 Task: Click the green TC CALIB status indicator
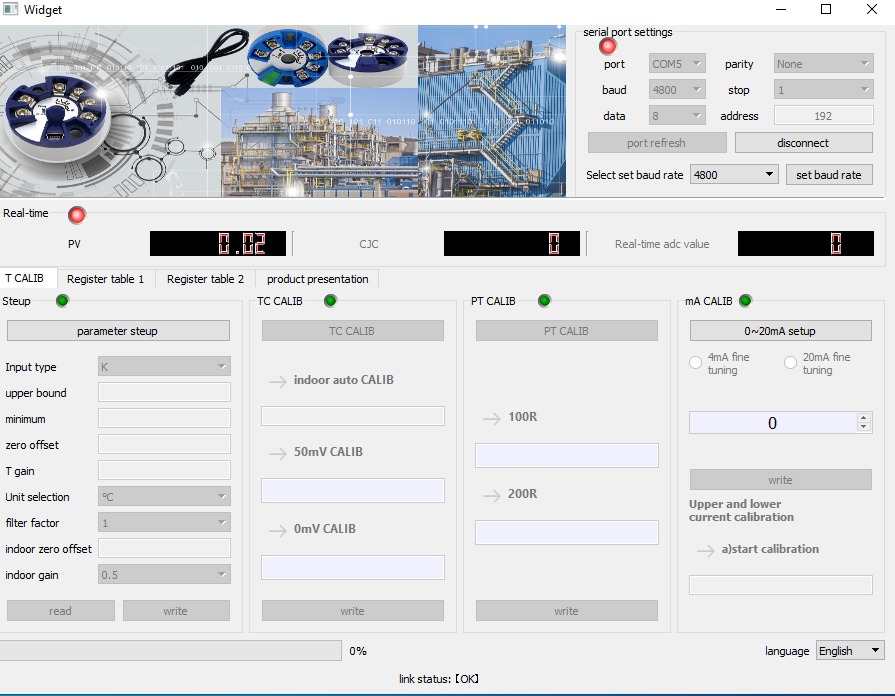pos(330,300)
